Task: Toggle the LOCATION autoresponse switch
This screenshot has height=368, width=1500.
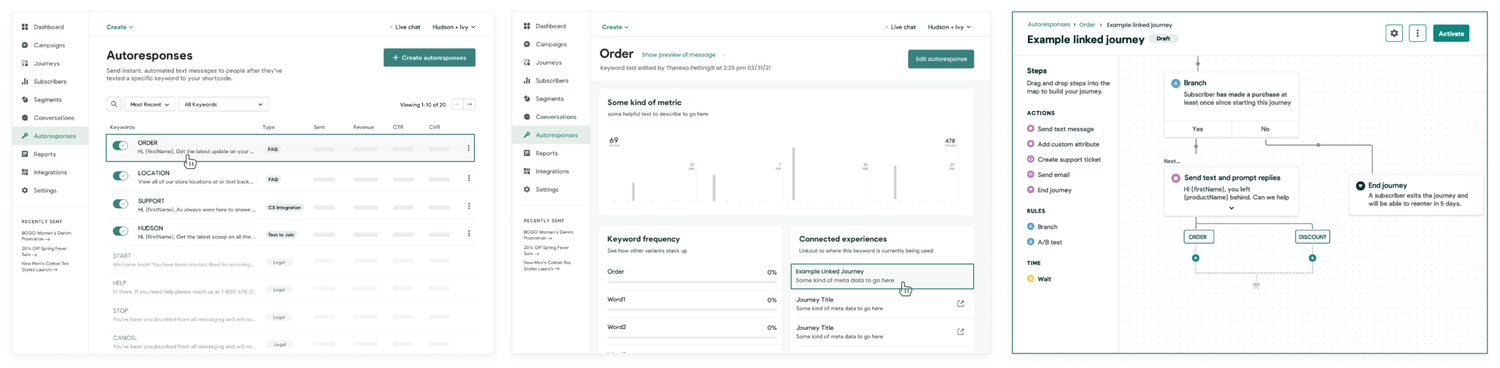Action: coord(120,176)
